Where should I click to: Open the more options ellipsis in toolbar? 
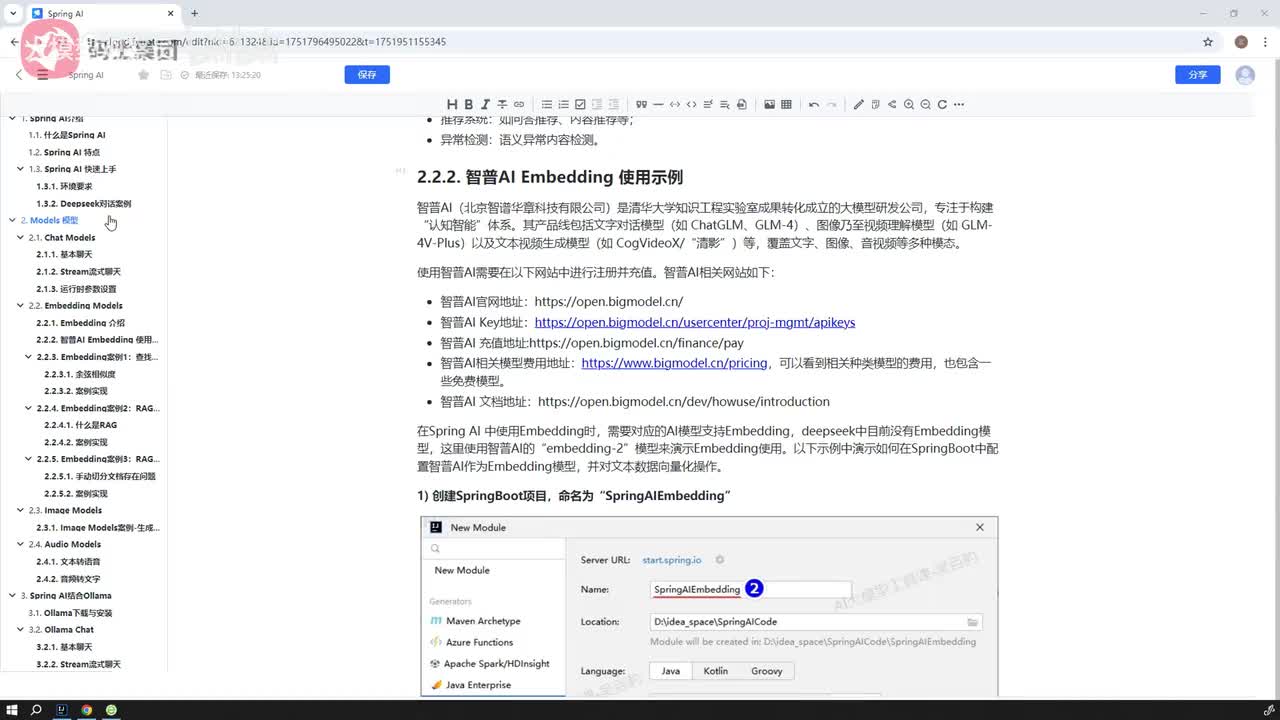click(958, 104)
